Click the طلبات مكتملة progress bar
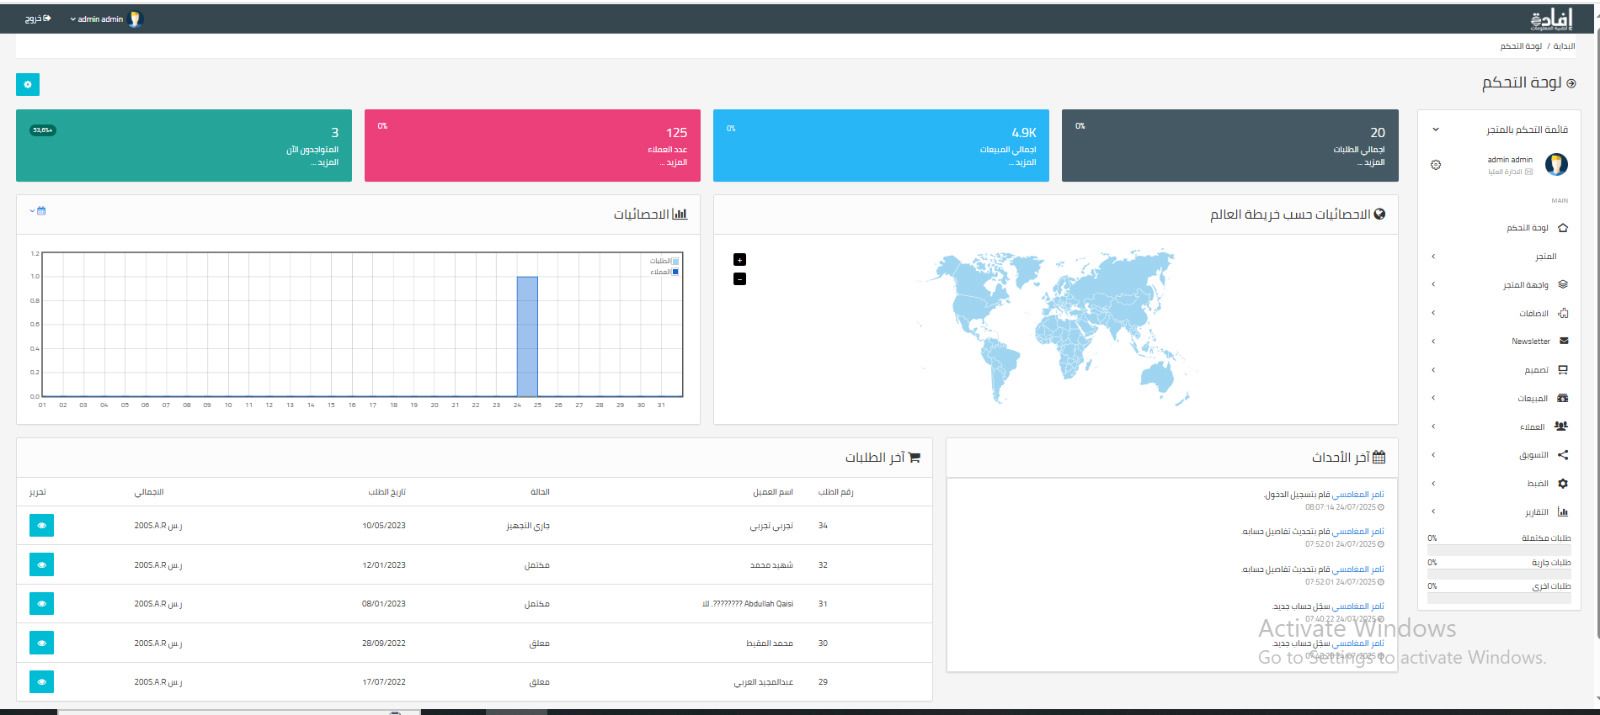The image size is (1600, 715). [1499, 549]
